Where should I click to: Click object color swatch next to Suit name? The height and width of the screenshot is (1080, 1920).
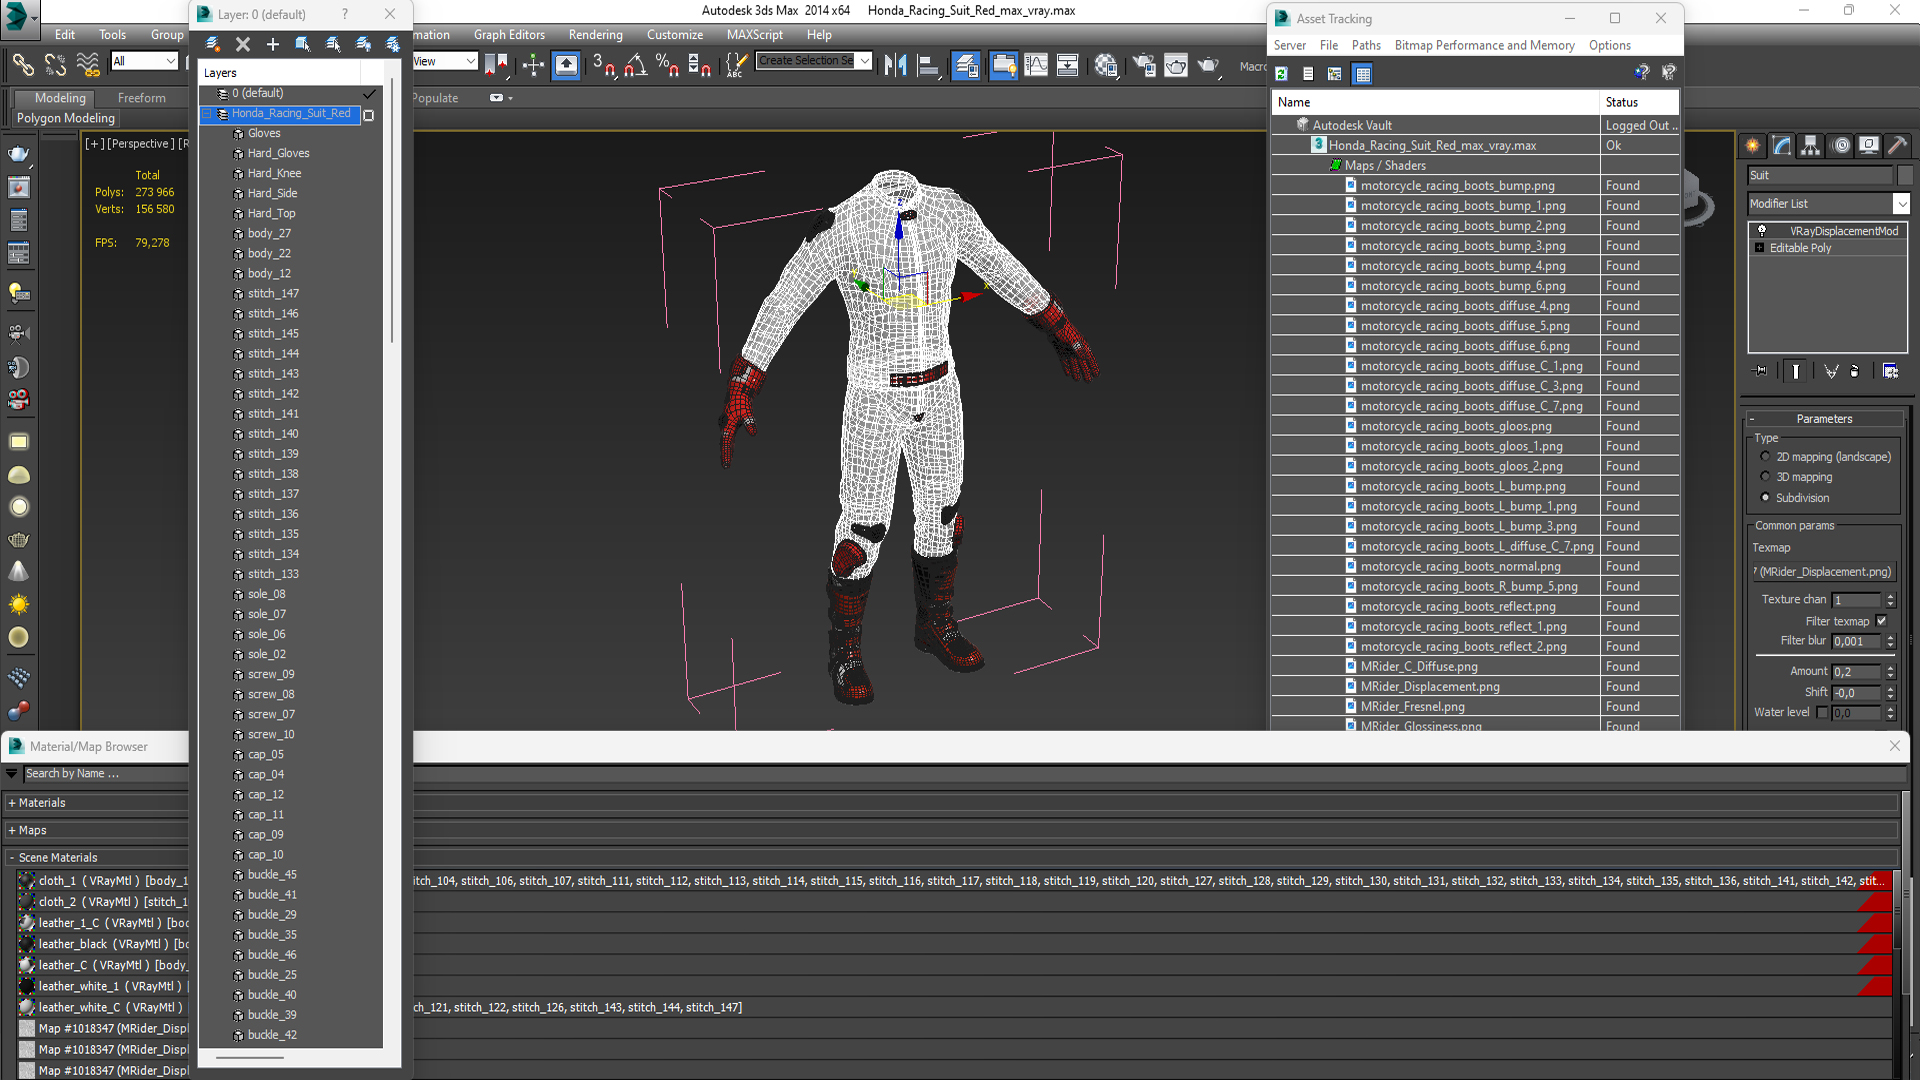pos(1904,175)
